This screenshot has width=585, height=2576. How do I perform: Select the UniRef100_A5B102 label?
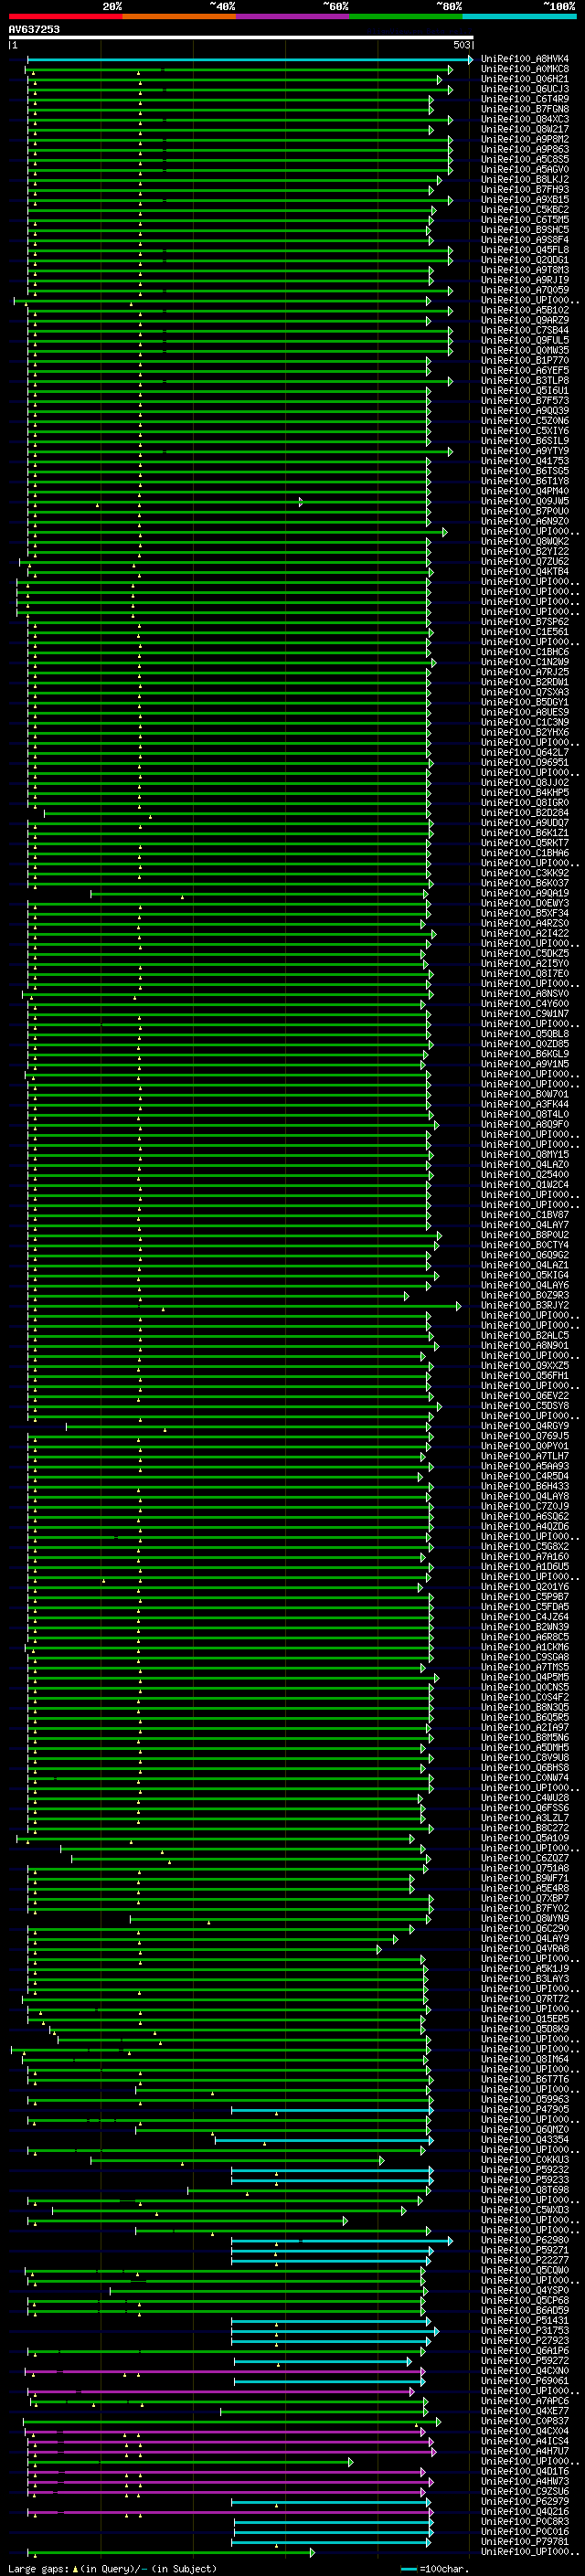point(525,310)
